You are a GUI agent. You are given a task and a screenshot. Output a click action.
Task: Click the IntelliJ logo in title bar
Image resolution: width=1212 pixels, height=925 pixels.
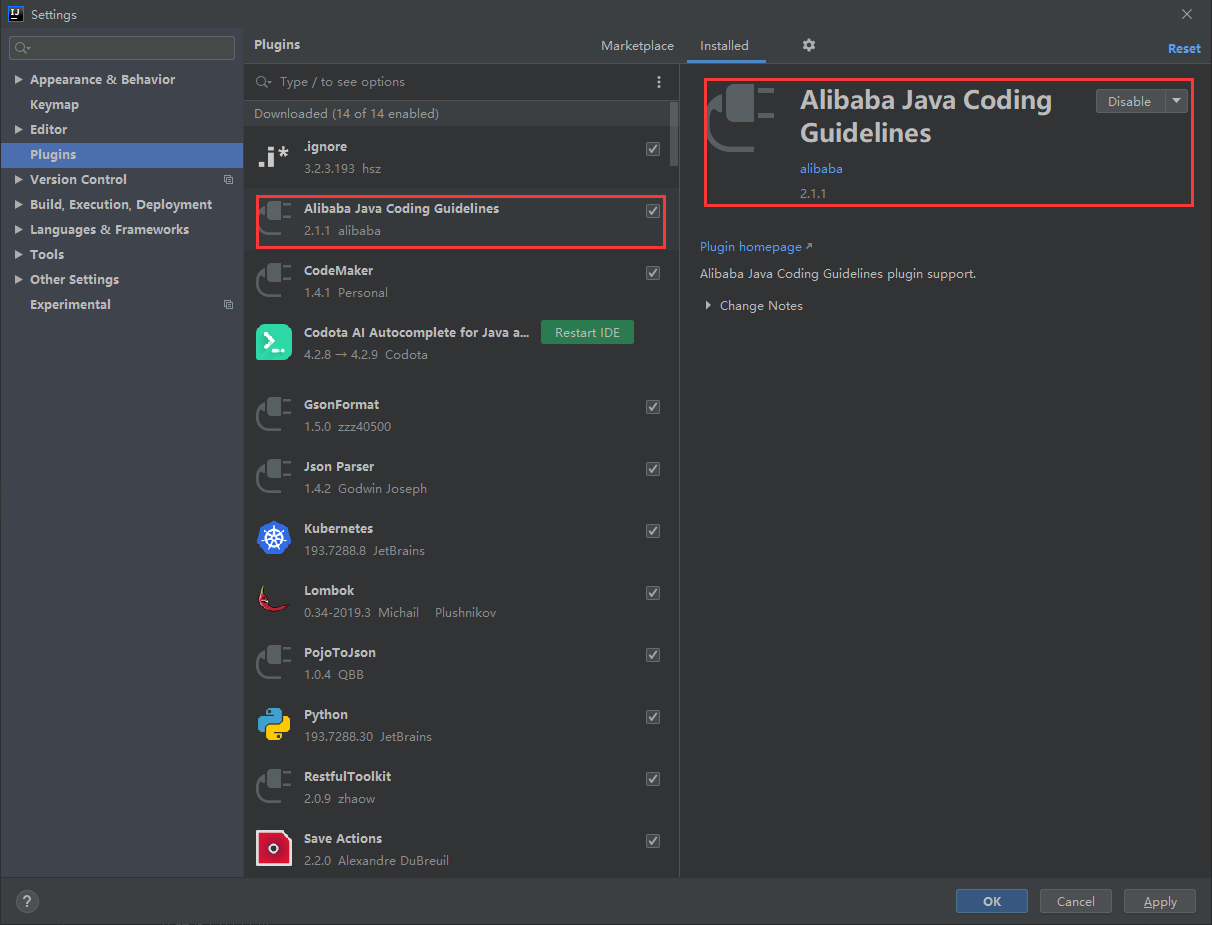click(x=16, y=14)
